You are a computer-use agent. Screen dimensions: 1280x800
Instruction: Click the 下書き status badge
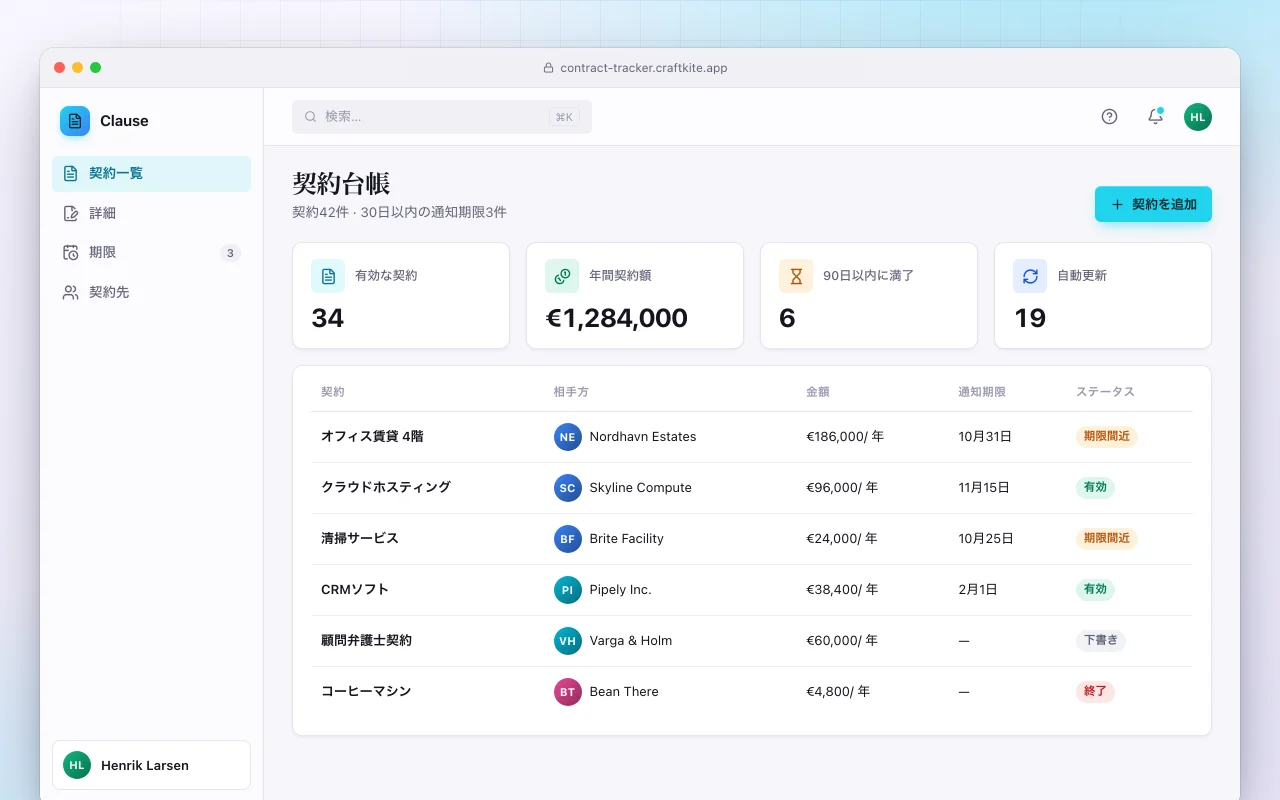(1101, 641)
